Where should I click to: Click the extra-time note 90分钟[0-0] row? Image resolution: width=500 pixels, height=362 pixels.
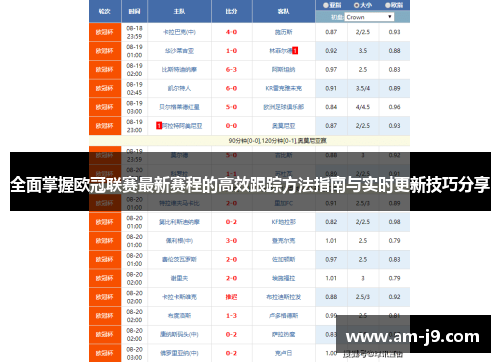click(249, 141)
